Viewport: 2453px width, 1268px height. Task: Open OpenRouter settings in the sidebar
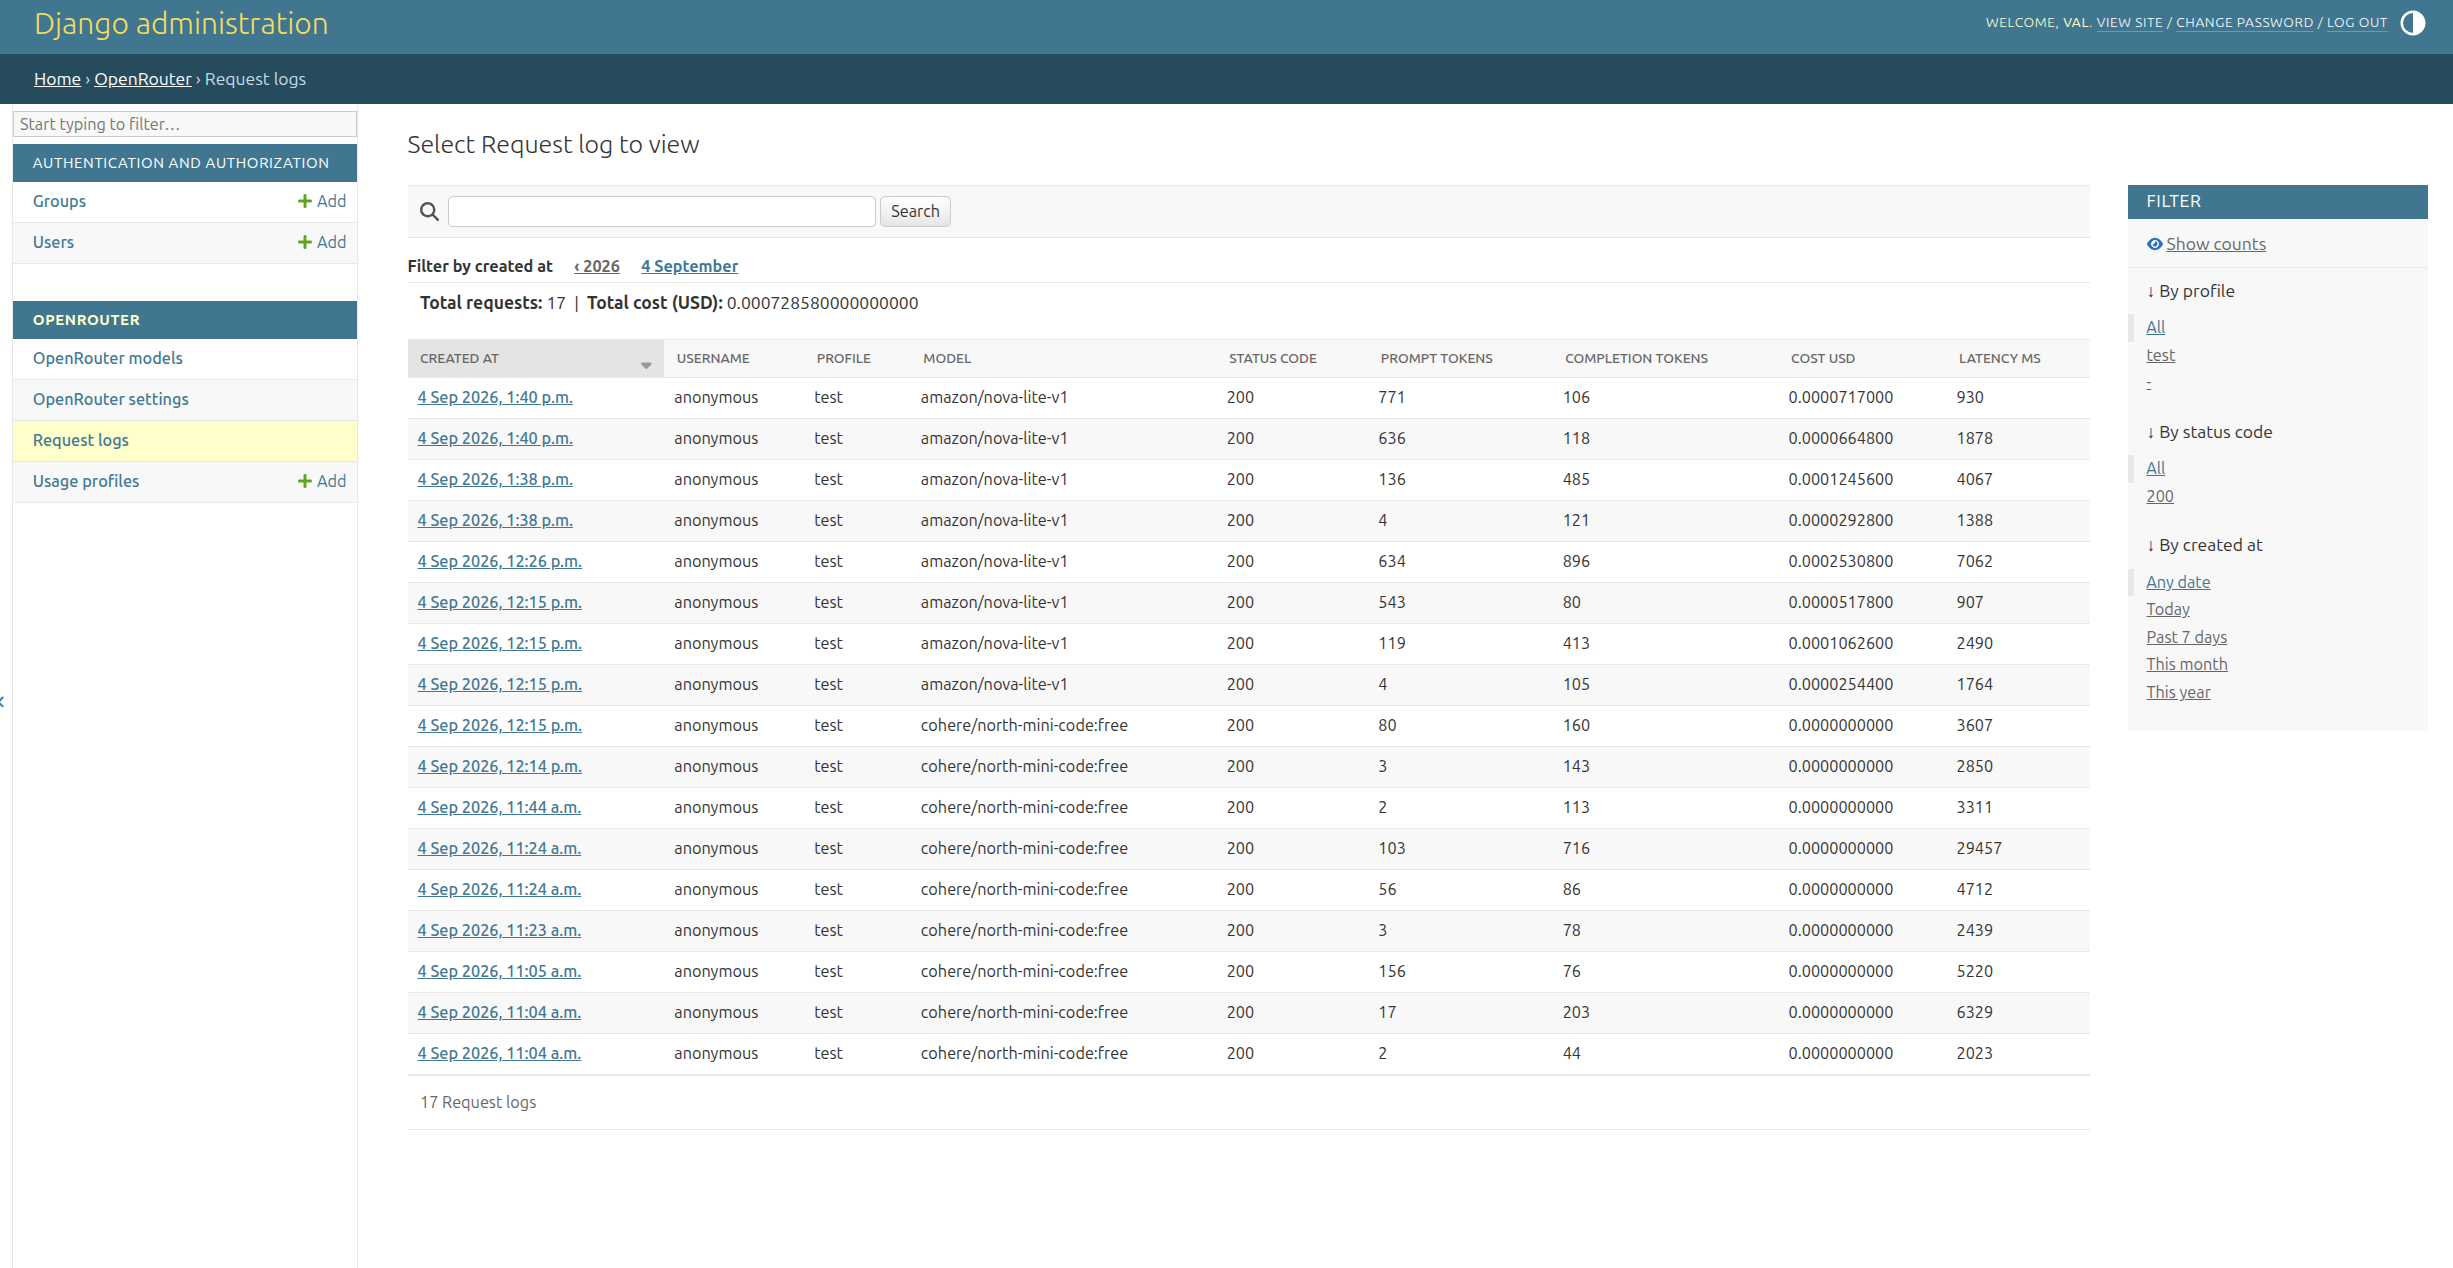[111, 399]
